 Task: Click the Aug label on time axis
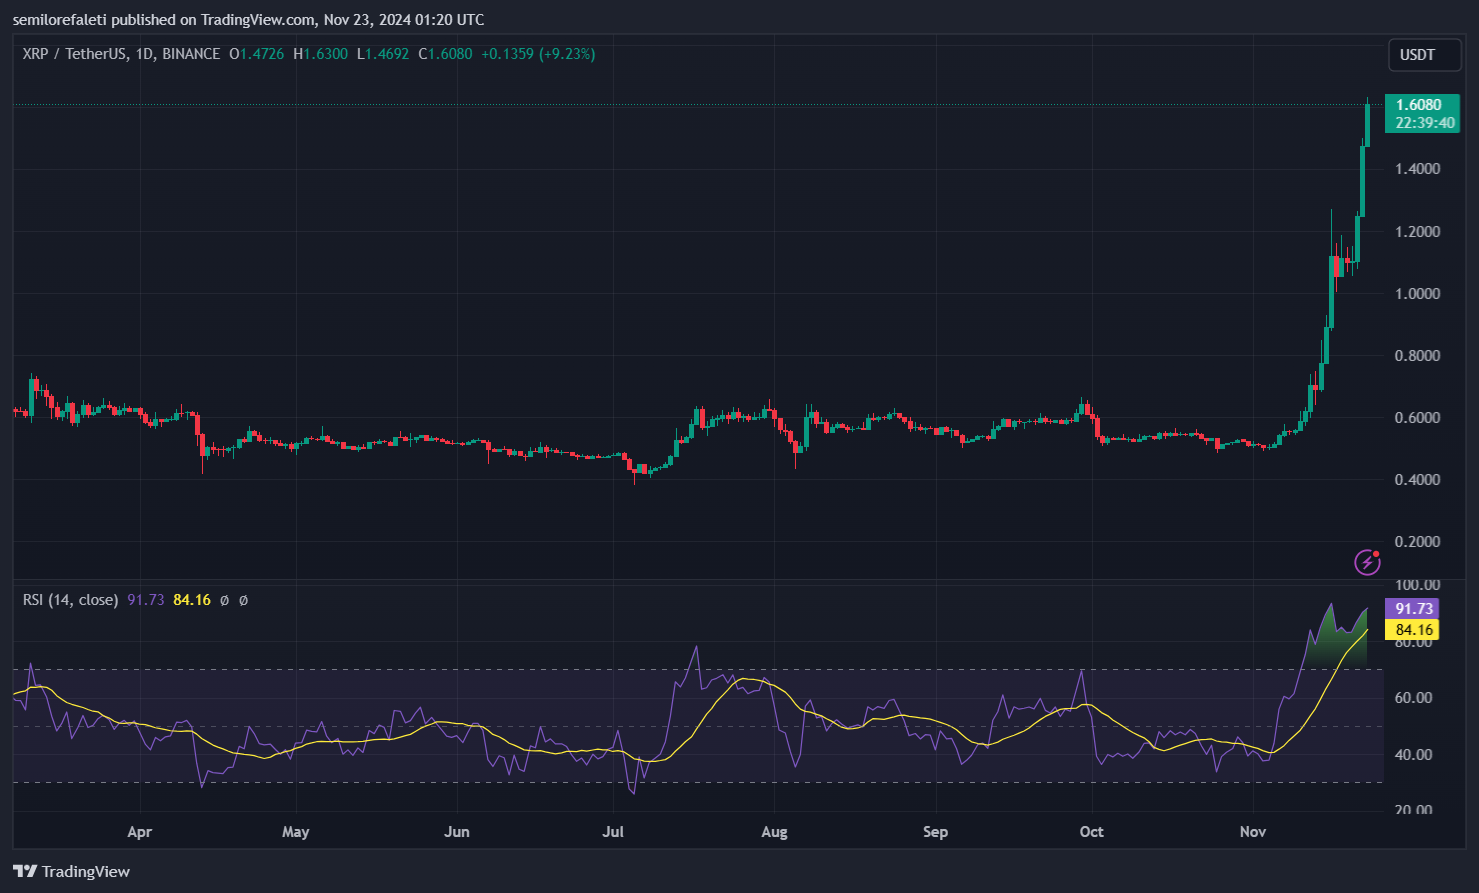[774, 832]
